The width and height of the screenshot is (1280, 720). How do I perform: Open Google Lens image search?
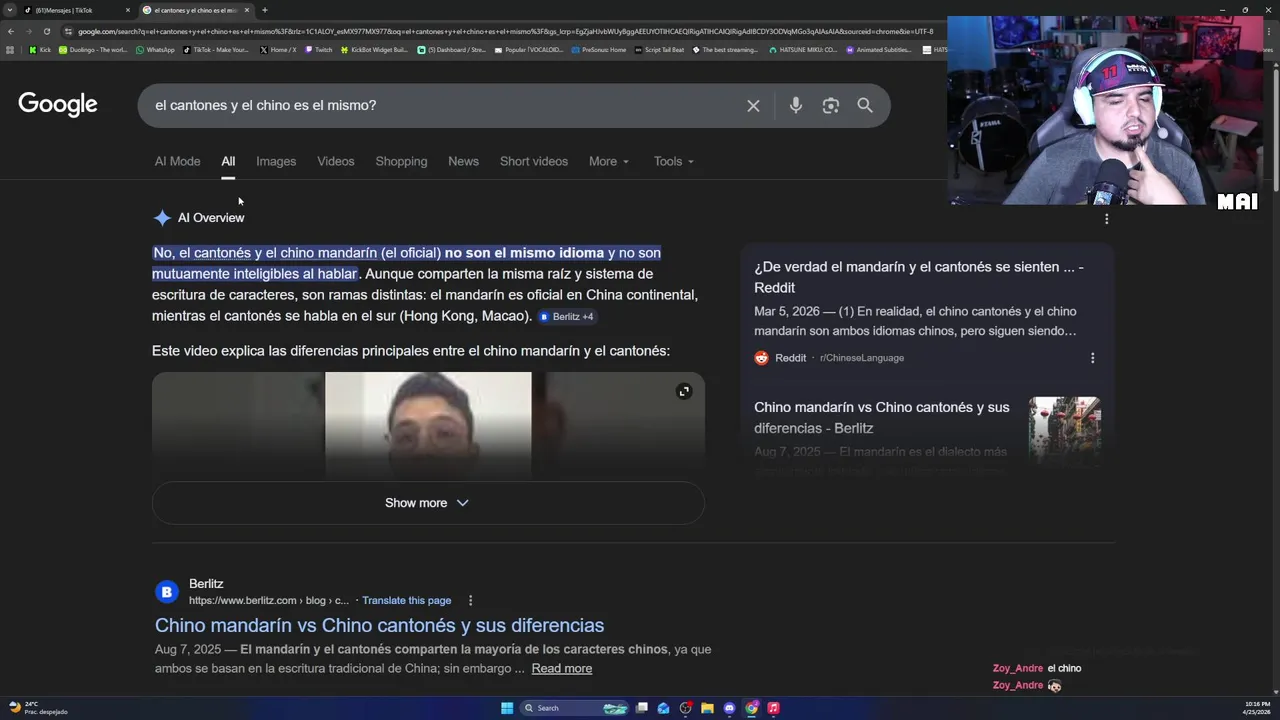(830, 105)
